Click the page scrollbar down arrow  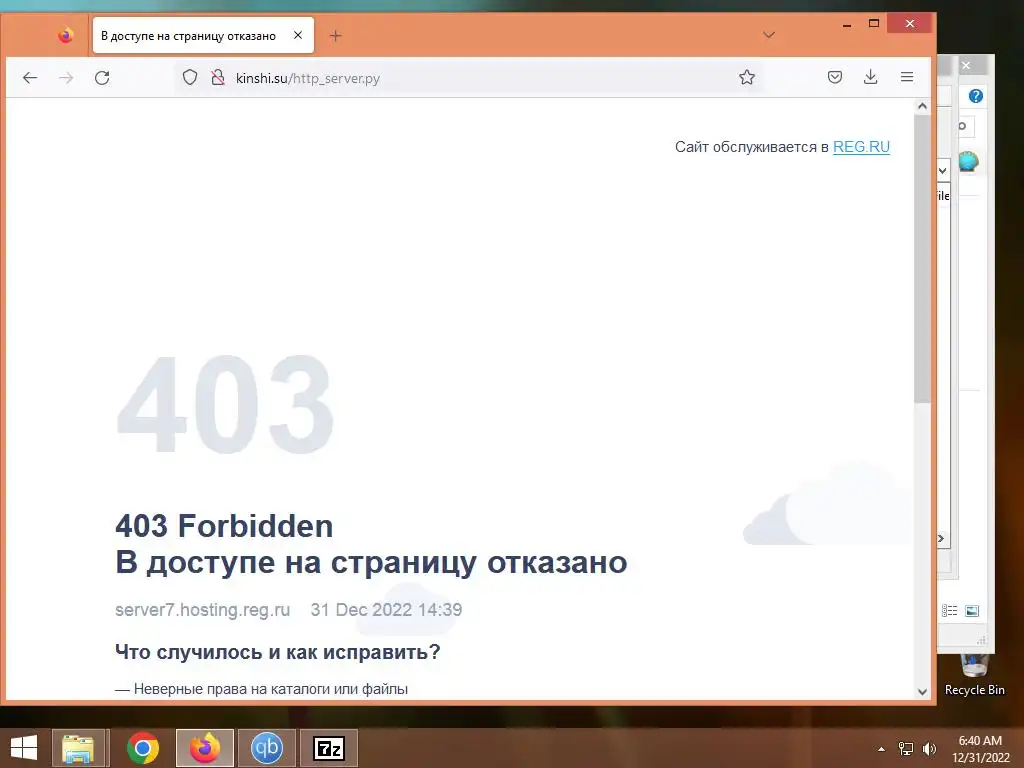tap(922, 692)
